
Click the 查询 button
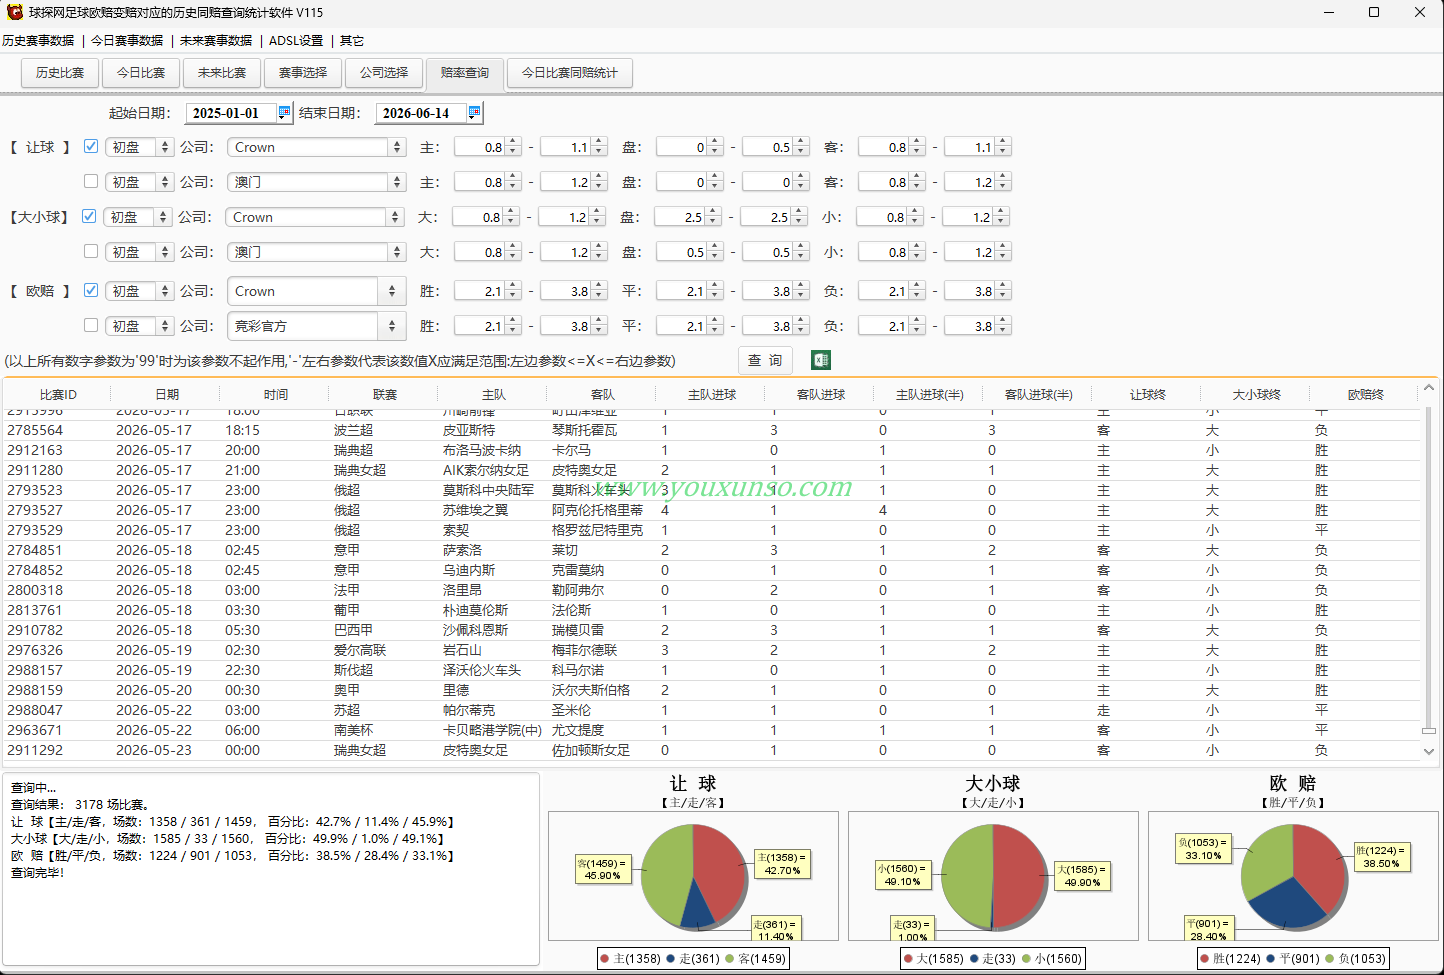[x=765, y=360]
